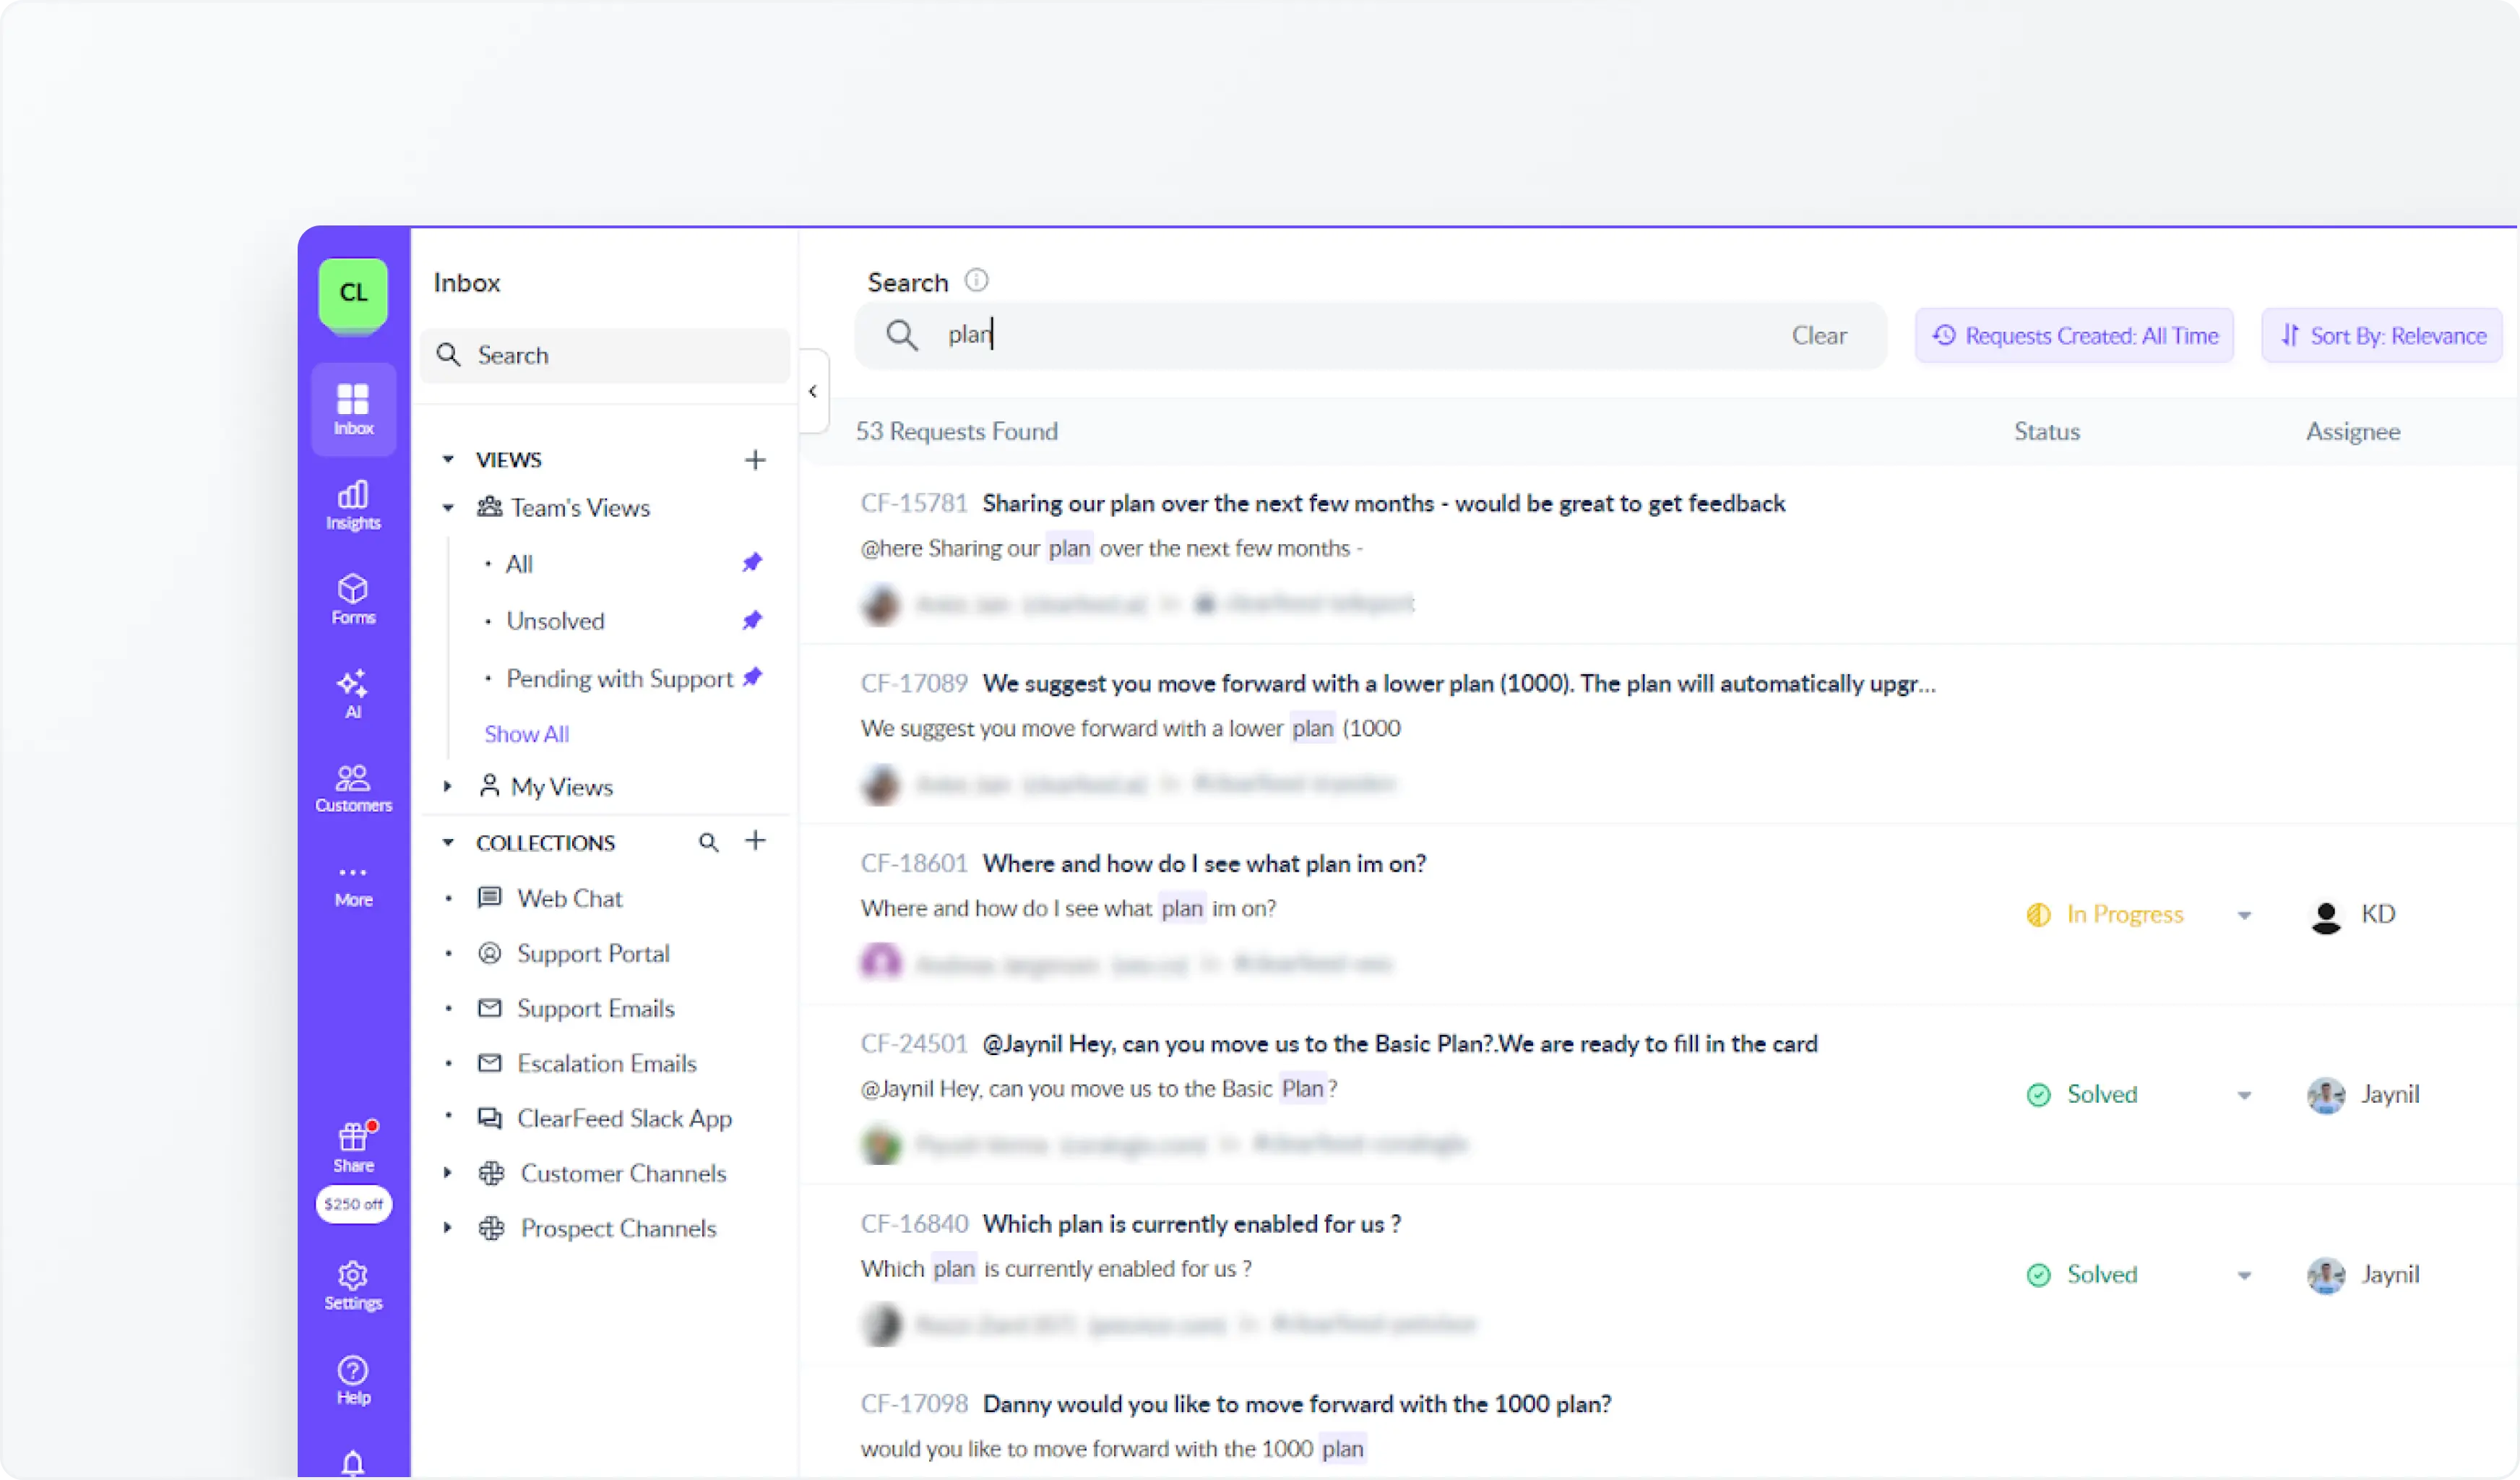The image size is (2520, 1480).
Task: Add a new collection with plus icon
Action: click(755, 841)
